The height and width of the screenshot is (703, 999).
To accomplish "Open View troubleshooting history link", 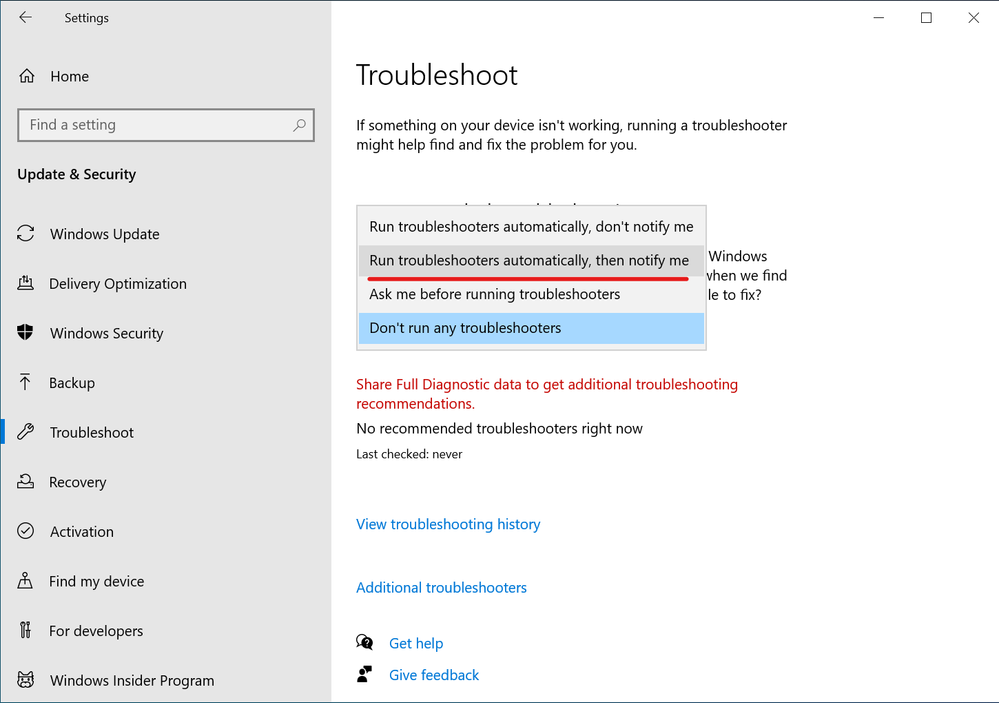I will (x=448, y=524).
